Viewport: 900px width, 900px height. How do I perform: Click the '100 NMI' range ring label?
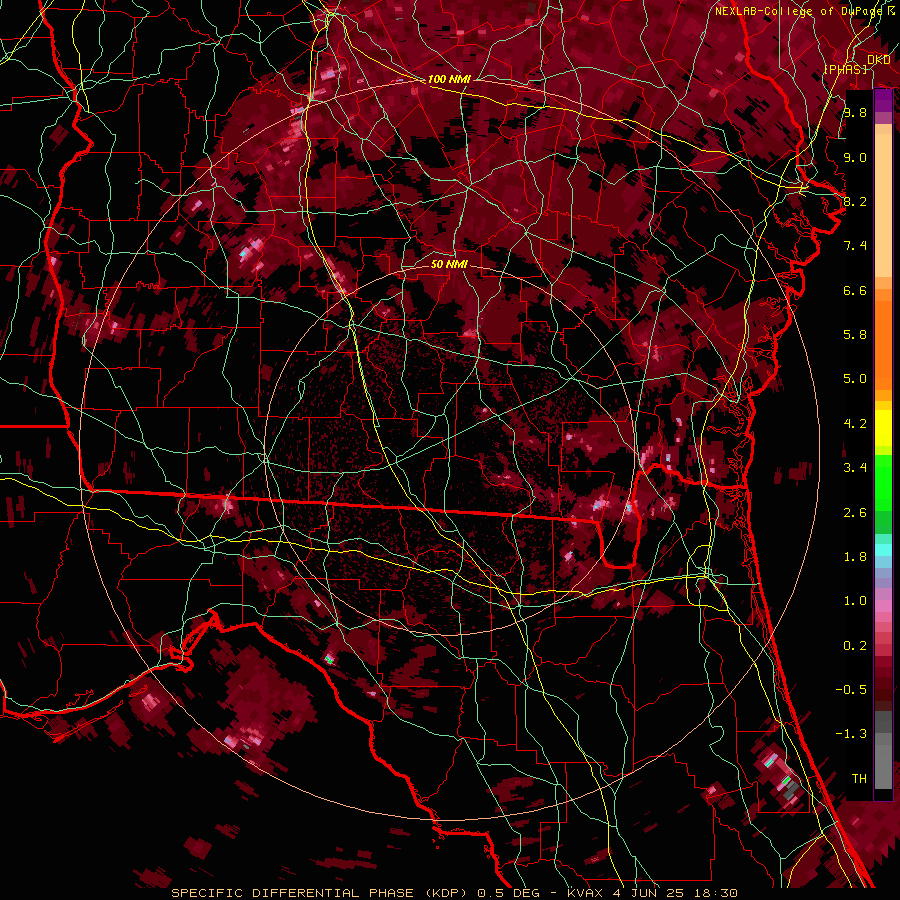click(x=449, y=79)
